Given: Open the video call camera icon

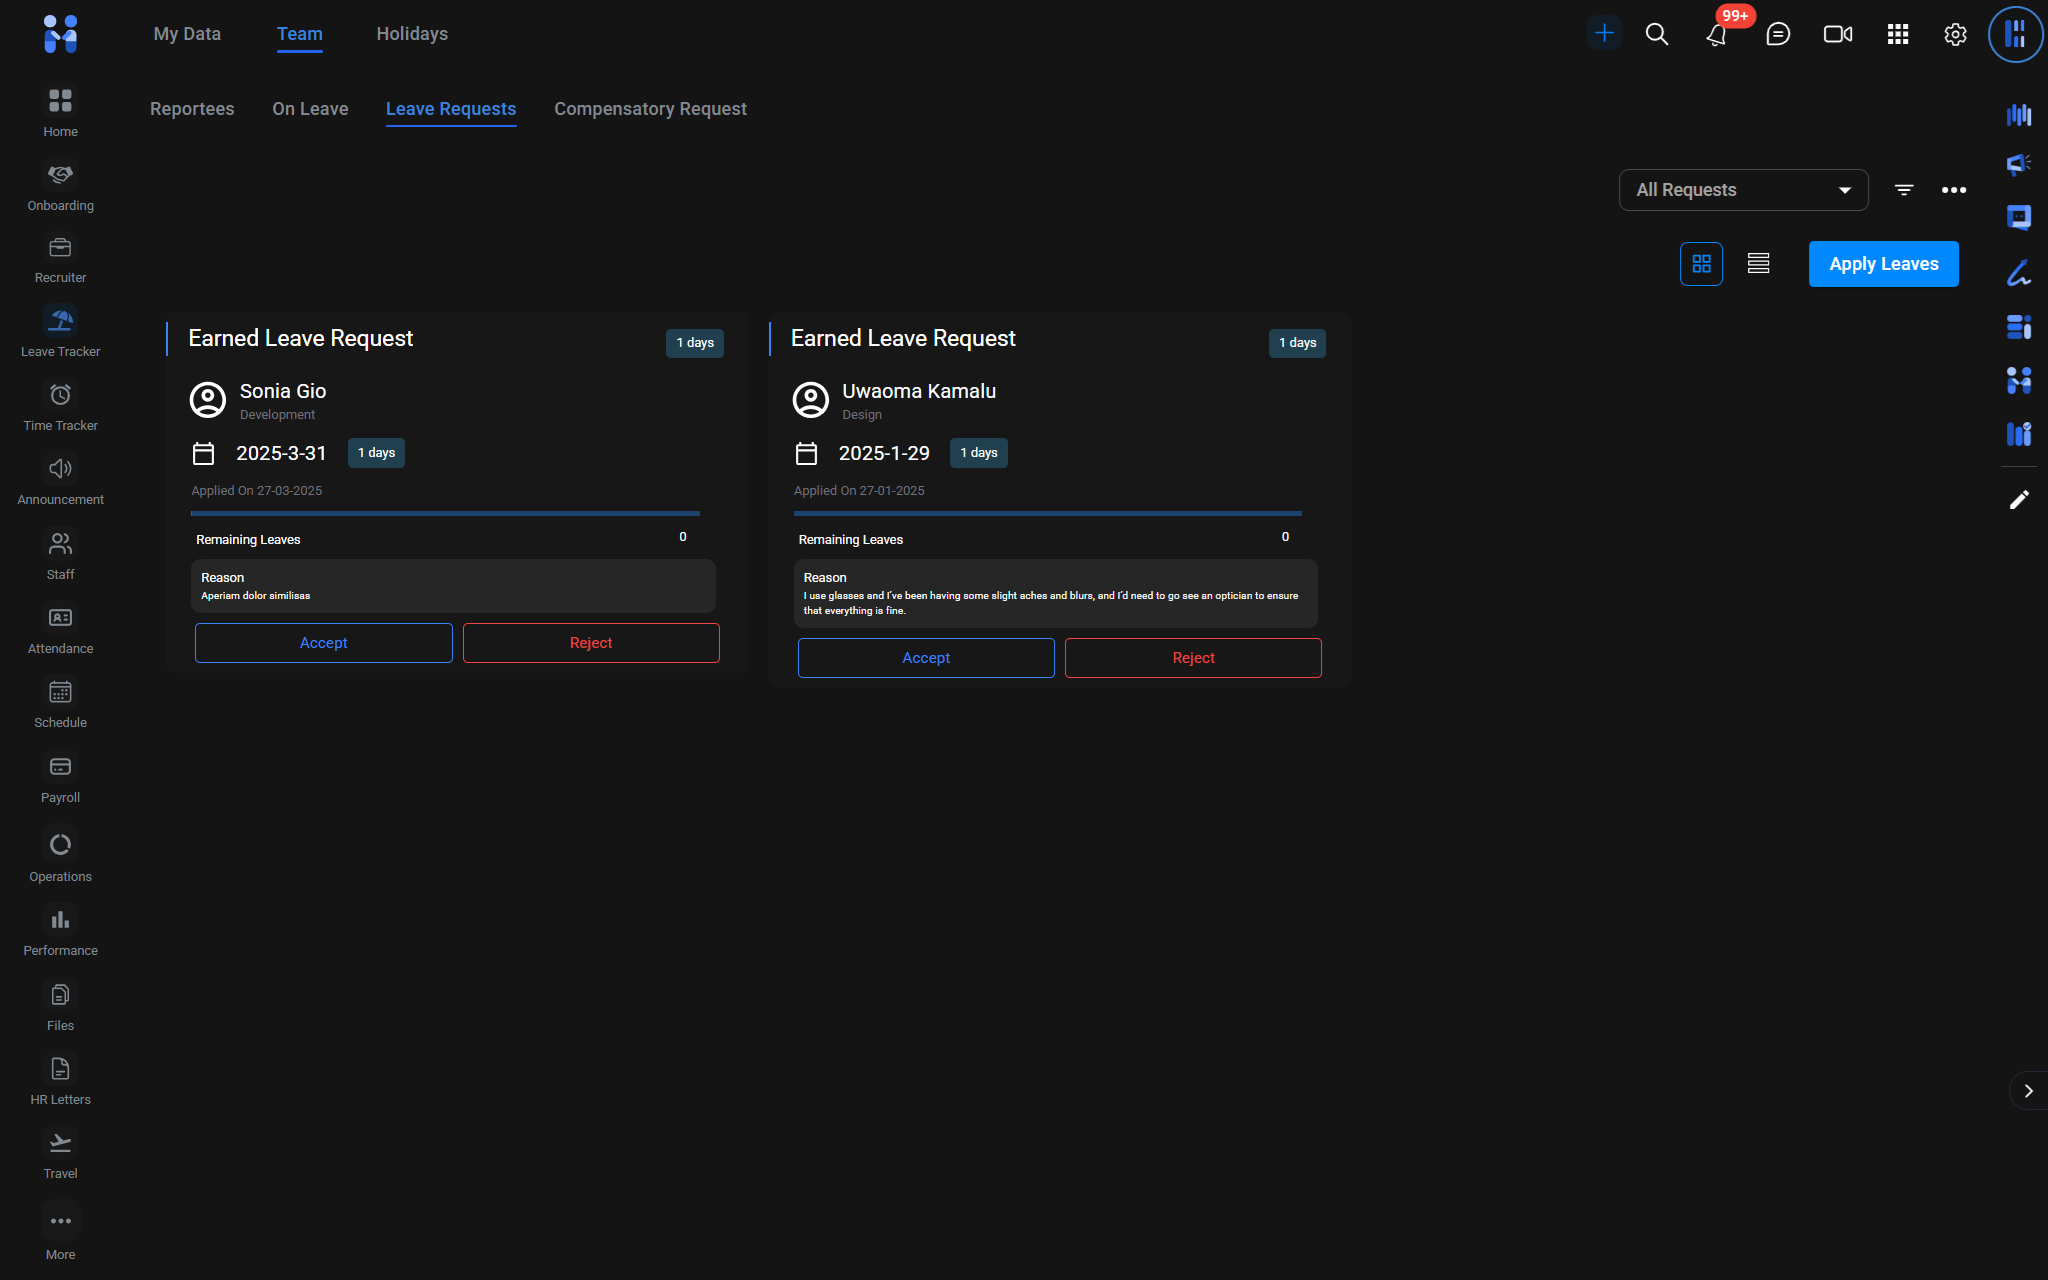Looking at the screenshot, I should click(x=1837, y=34).
